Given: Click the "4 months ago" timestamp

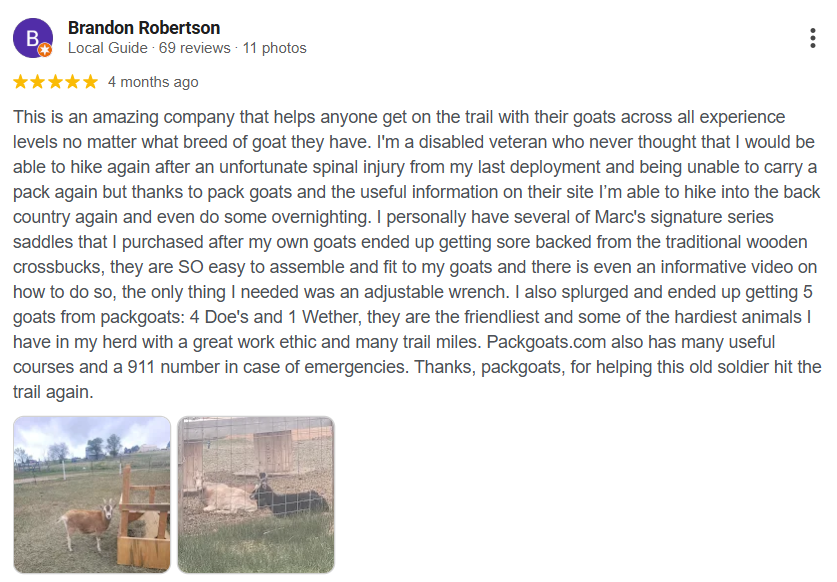Looking at the screenshot, I should [153, 82].
